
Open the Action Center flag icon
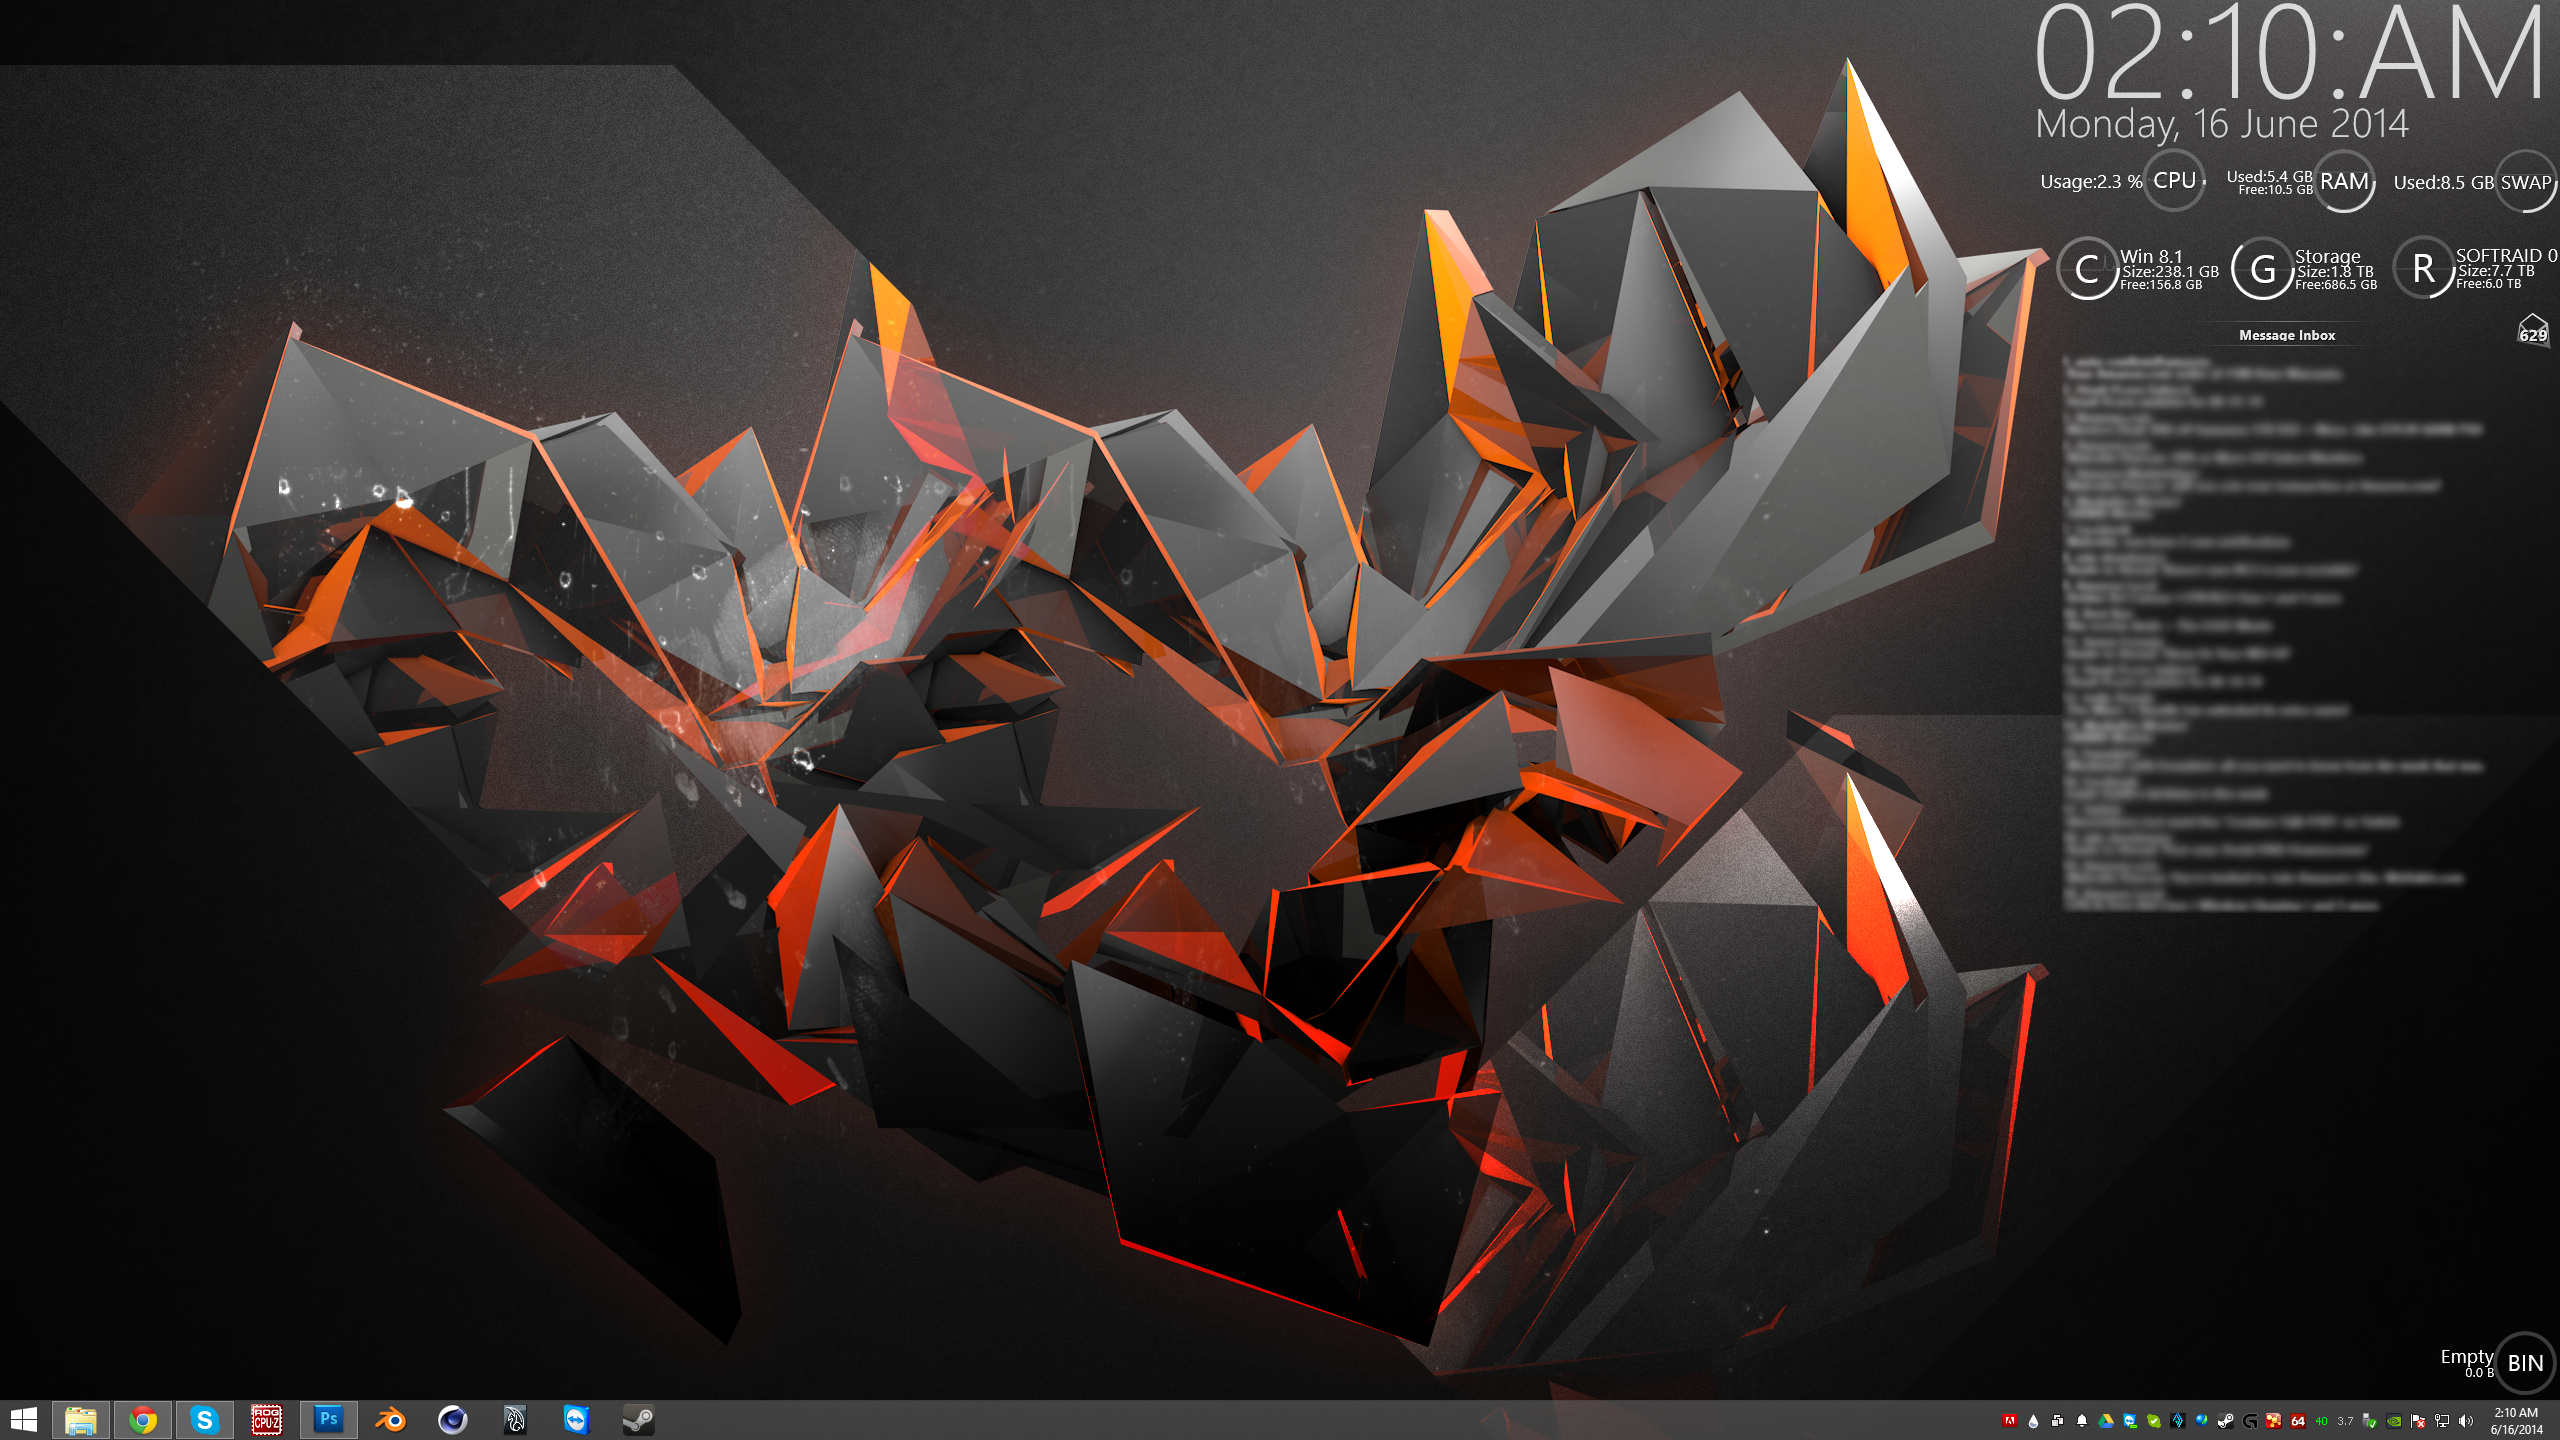tap(2418, 1421)
